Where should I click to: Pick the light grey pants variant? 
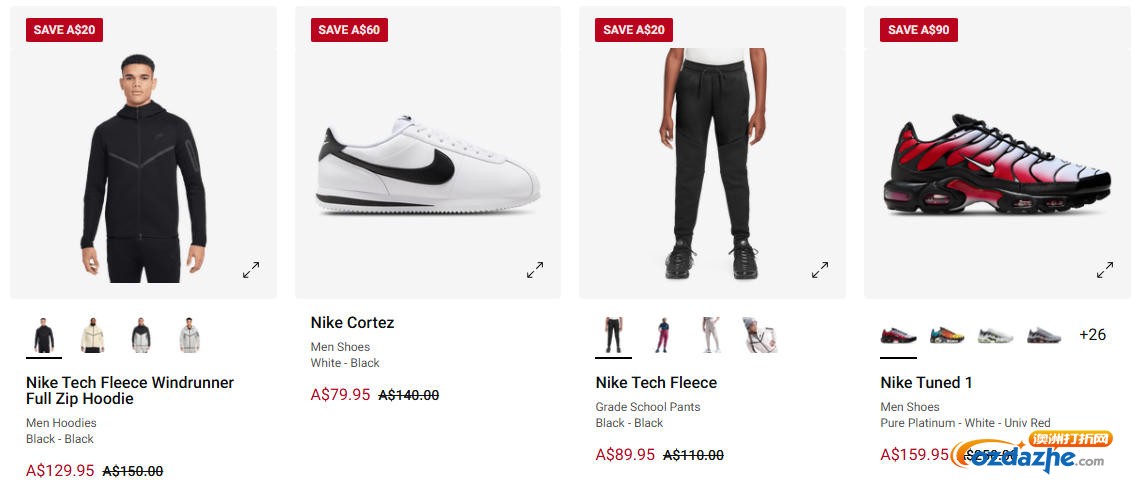(710, 336)
